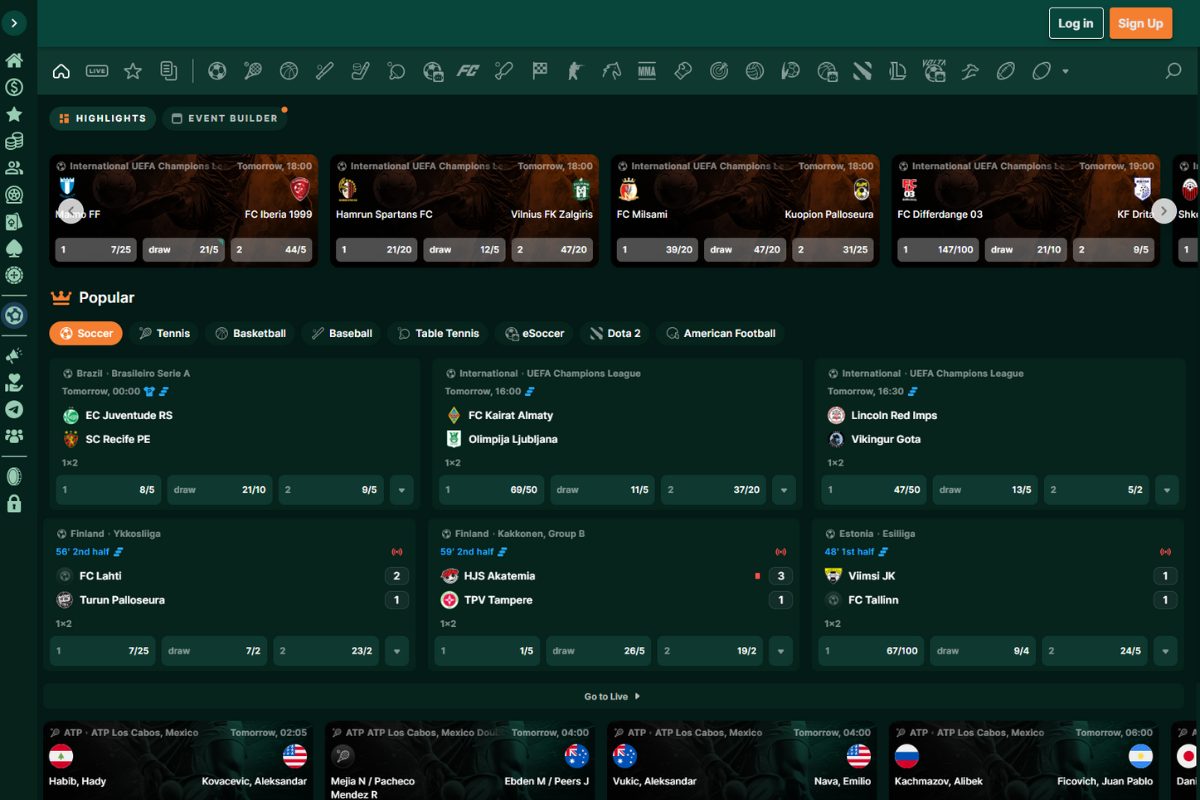Open Telegram channel icon in left sidebar
Image resolution: width=1200 pixels, height=800 pixels.
pyautogui.click(x=14, y=409)
